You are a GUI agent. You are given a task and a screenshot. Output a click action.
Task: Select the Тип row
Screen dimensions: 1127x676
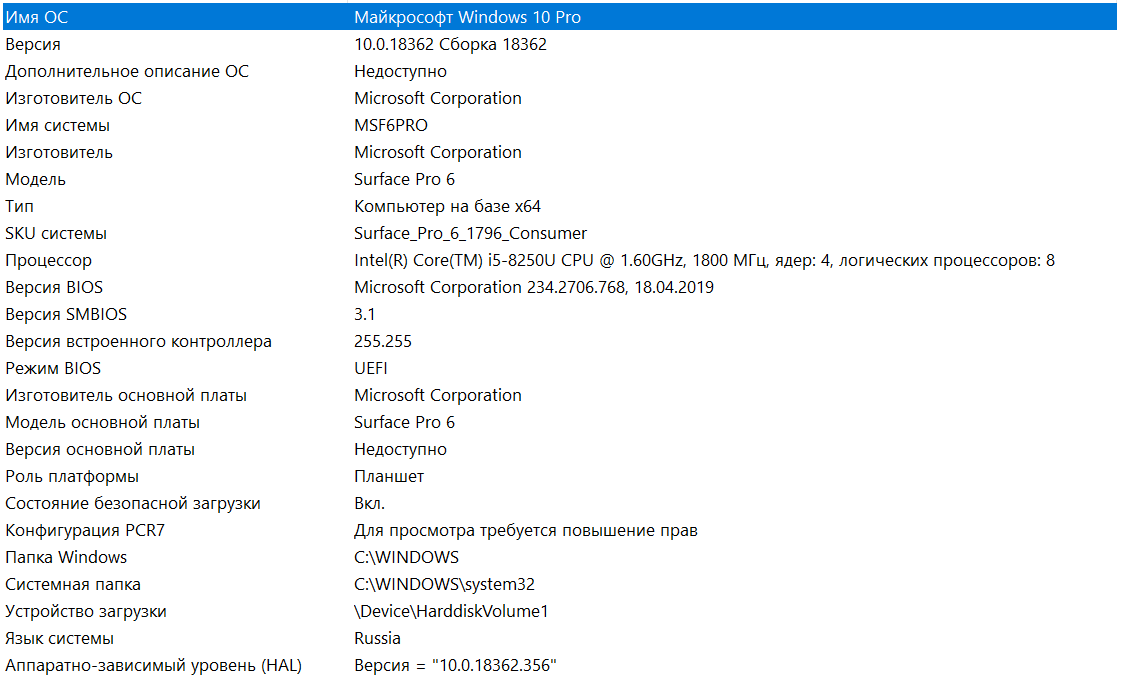(x=560, y=206)
